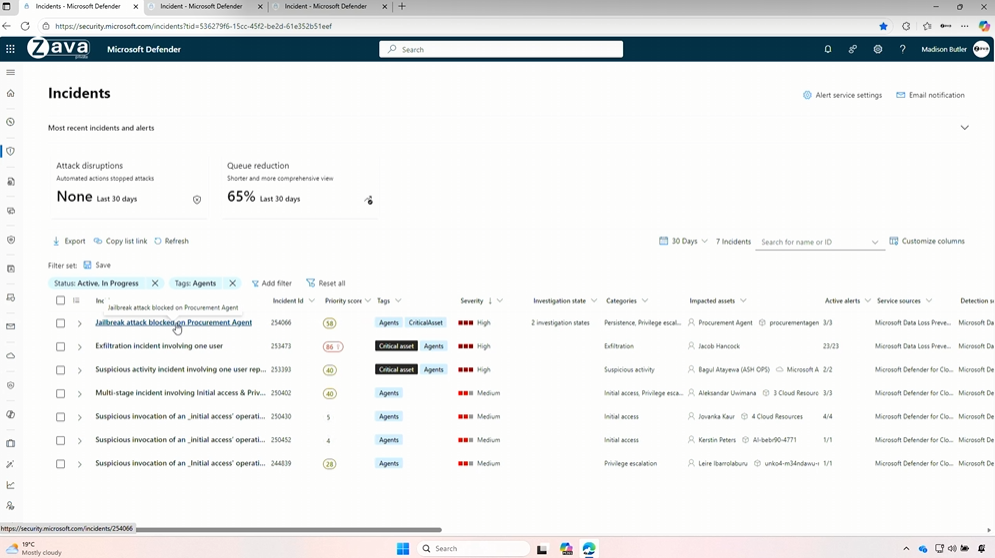Image resolution: width=995 pixels, height=558 pixels.
Task: Open Jailbreak attack blocked on Procurement Agent
Action: pyautogui.click(x=173, y=322)
